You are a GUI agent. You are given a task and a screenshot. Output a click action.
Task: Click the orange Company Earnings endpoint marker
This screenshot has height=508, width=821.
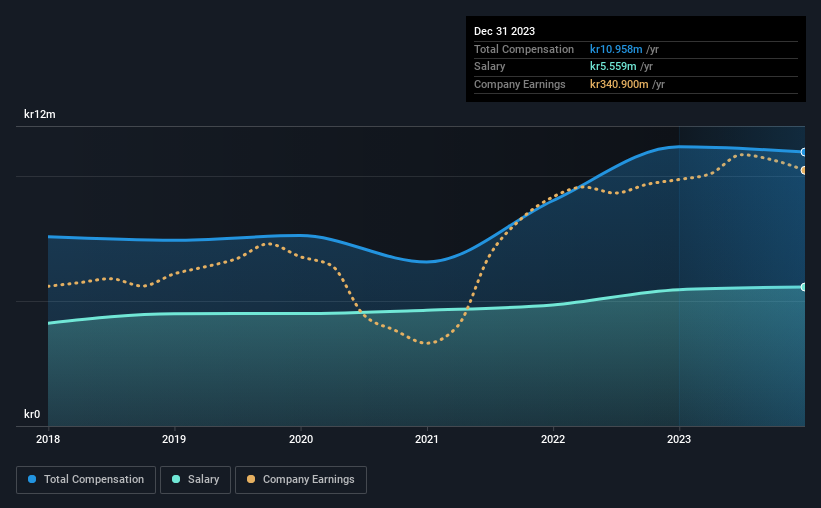(803, 170)
